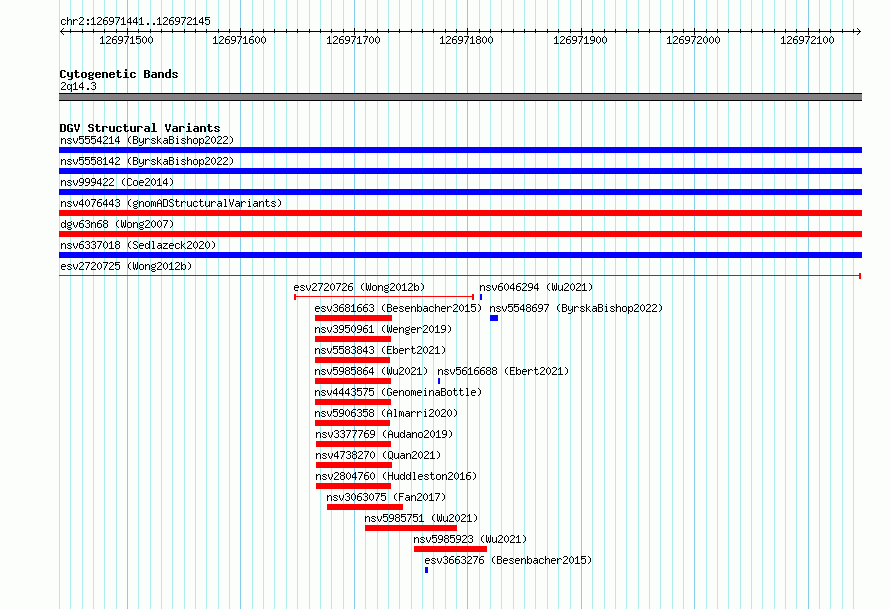Open the nsv6046294 (Wu2021) label
Image resolution: width=890 pixels, height=609 pixels.
point(536,287)
